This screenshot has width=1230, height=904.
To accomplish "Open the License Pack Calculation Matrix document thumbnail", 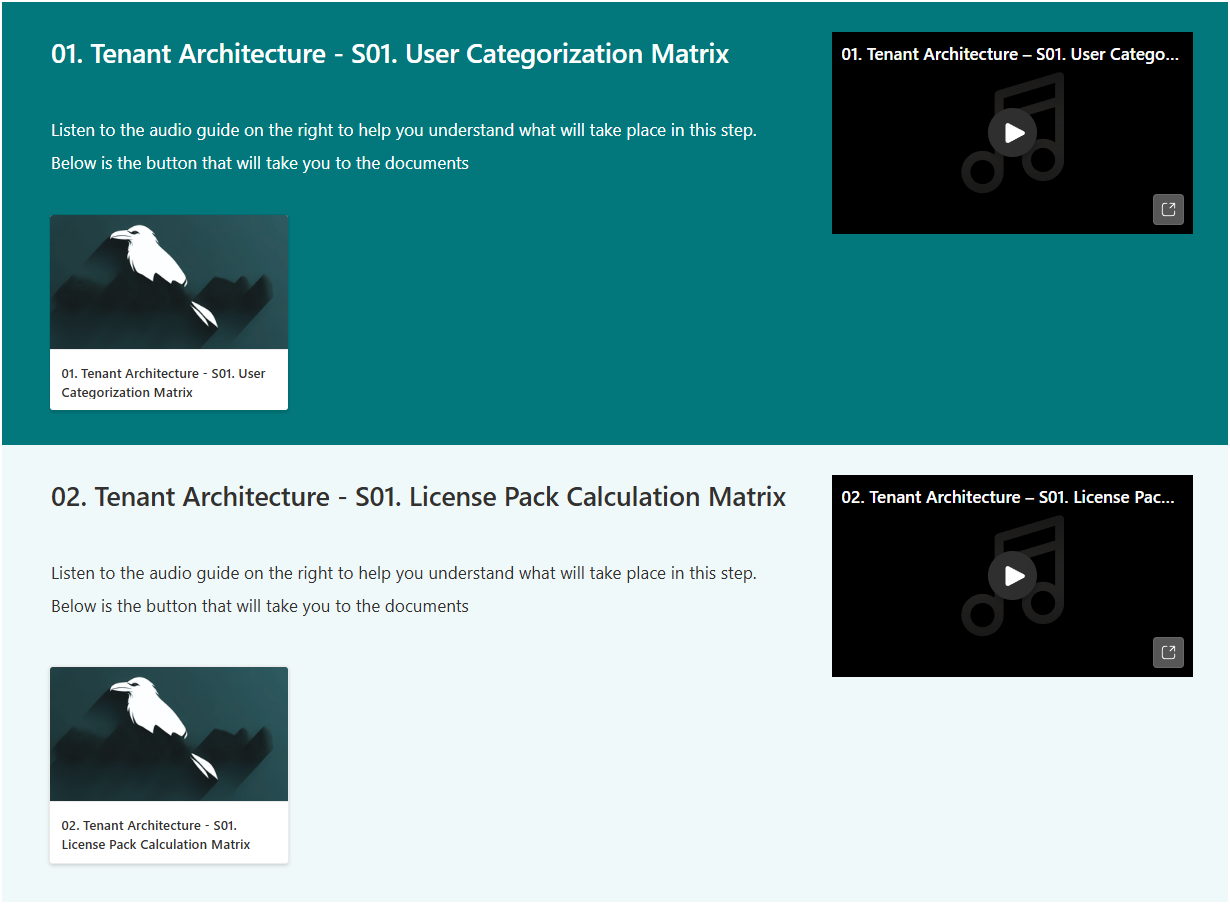I will [168, 733].
